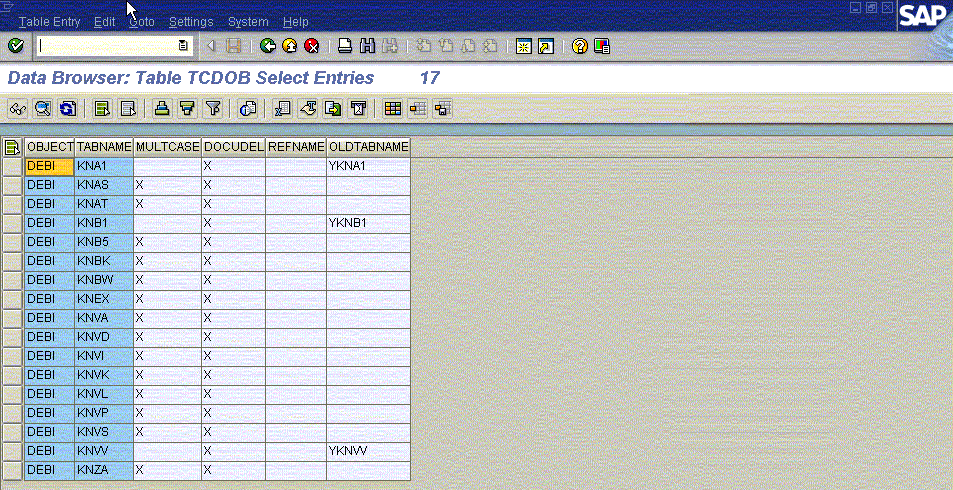This screenshot has width=953, height=490.
Task: Click the green Enter checkmark icon
Action: point(15,46)
